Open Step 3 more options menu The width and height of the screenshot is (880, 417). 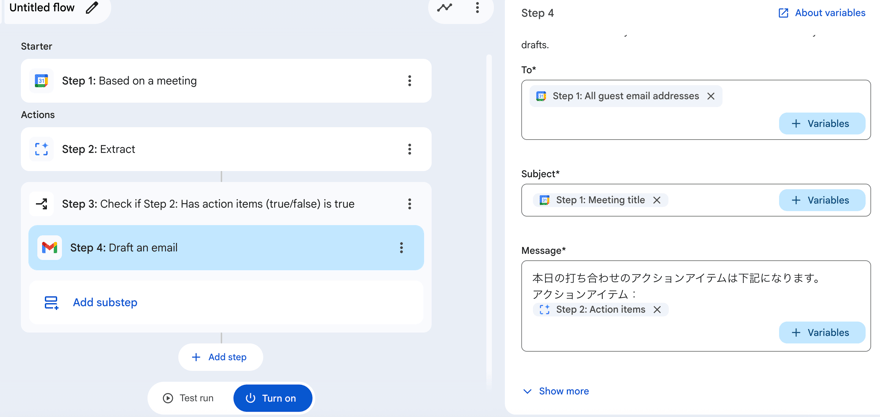[x=409, y=204]
